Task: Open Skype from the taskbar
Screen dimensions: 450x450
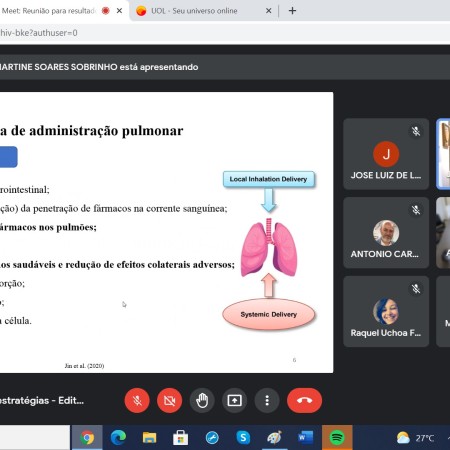Action: [x=243, y=437]
